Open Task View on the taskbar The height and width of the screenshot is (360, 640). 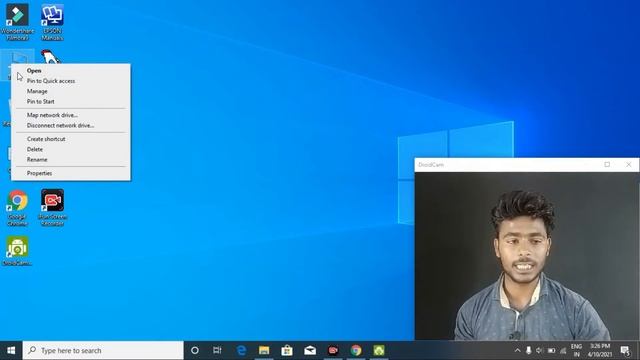tap(217, 350)
